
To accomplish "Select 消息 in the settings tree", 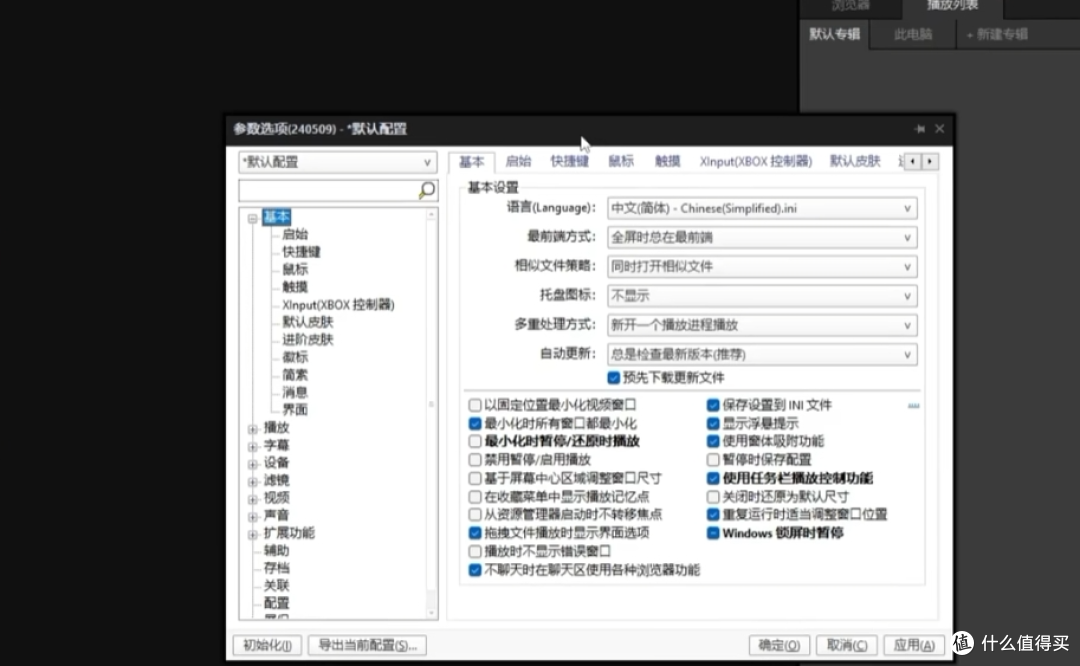I will tap(295, 393).
